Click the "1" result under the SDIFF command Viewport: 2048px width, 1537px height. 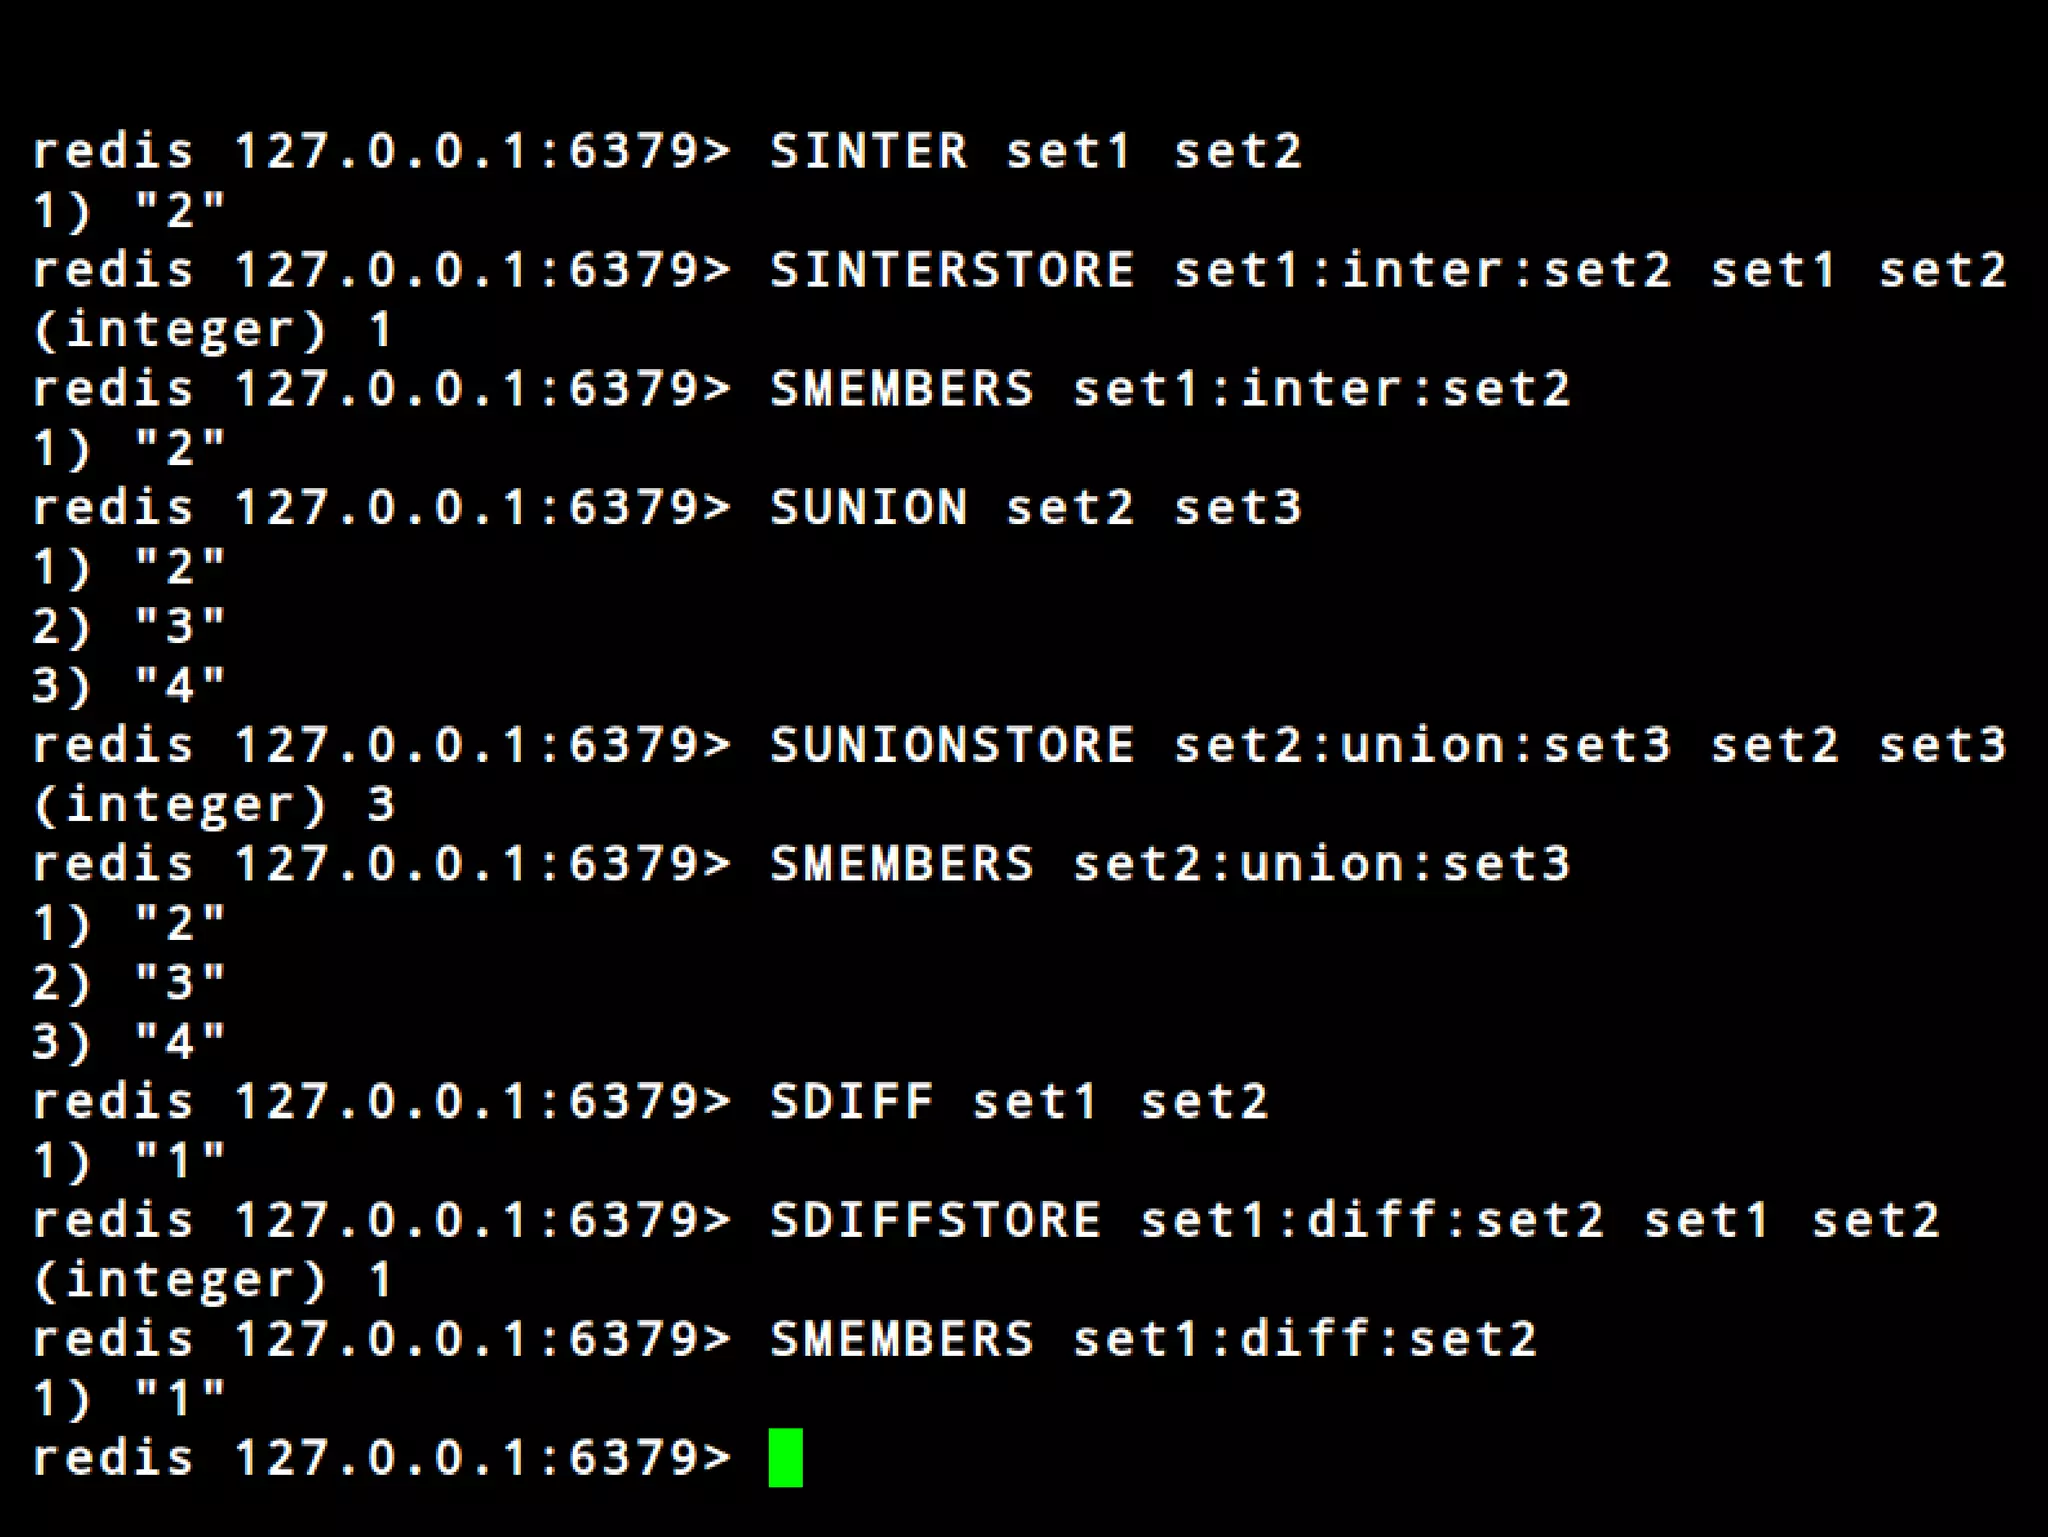click(x=180, y=1161)
